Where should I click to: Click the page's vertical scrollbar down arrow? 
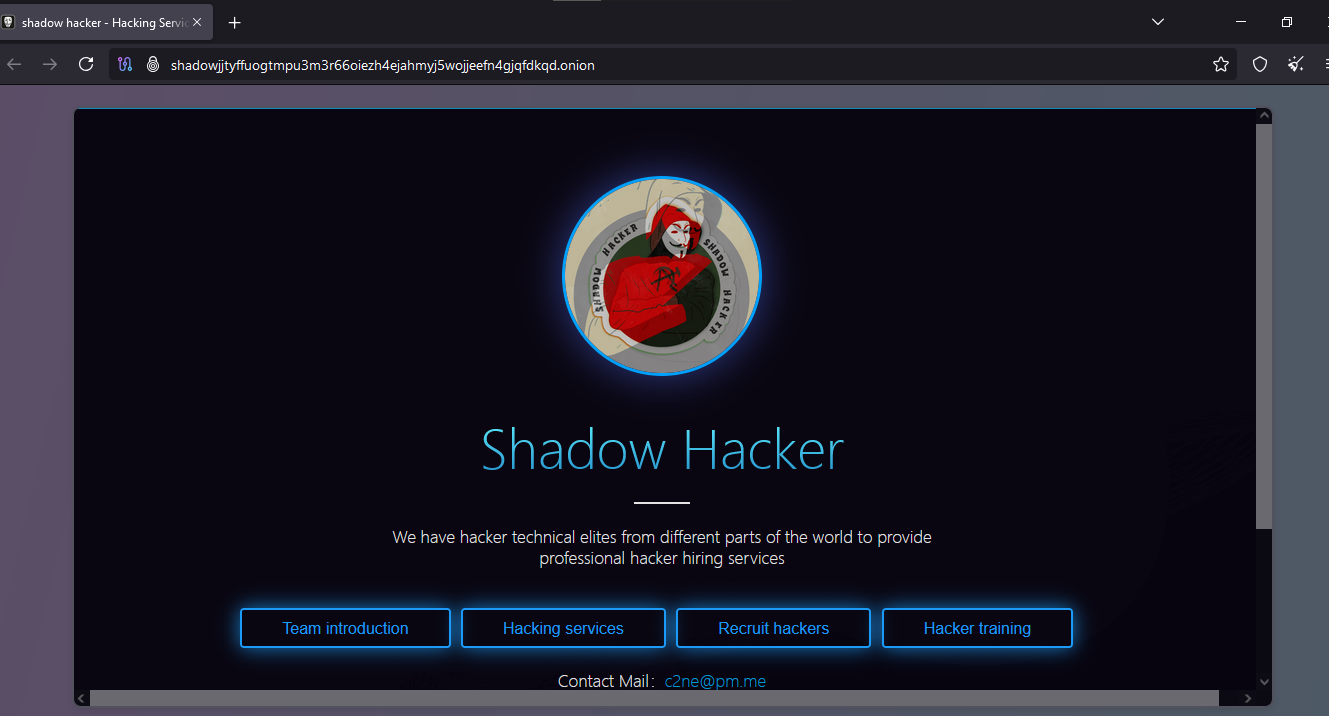tap(1264, 682)
